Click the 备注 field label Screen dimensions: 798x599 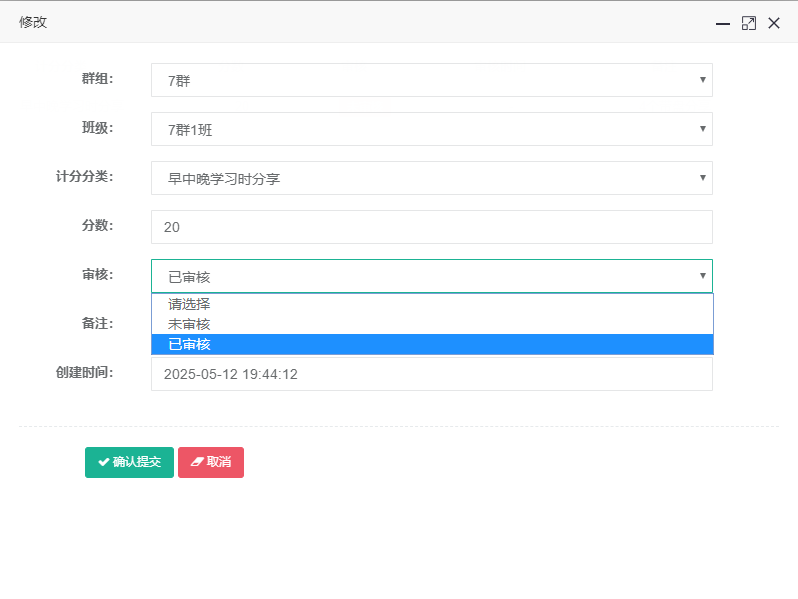pos(97,324)
